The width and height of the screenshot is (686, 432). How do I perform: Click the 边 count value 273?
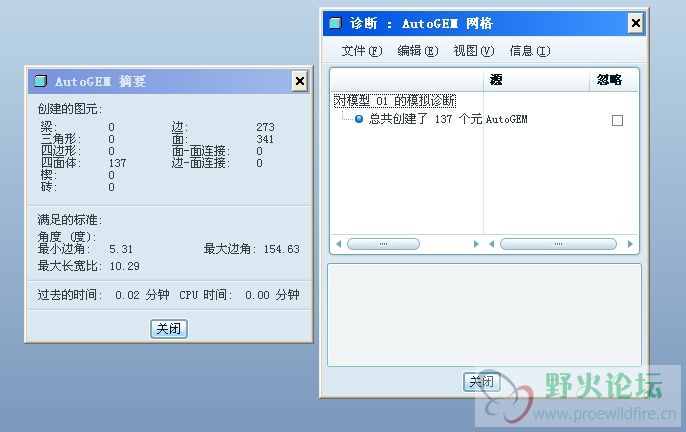point(265,127)
